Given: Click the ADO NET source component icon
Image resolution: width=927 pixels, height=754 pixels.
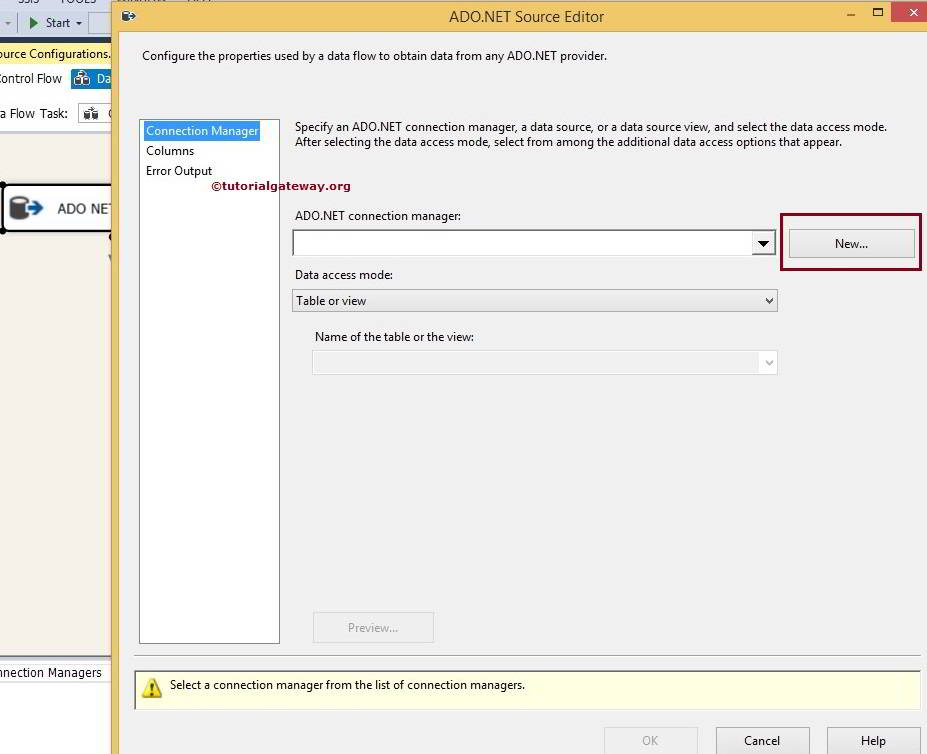Looking at the screenshot, I should pos(26,208).
